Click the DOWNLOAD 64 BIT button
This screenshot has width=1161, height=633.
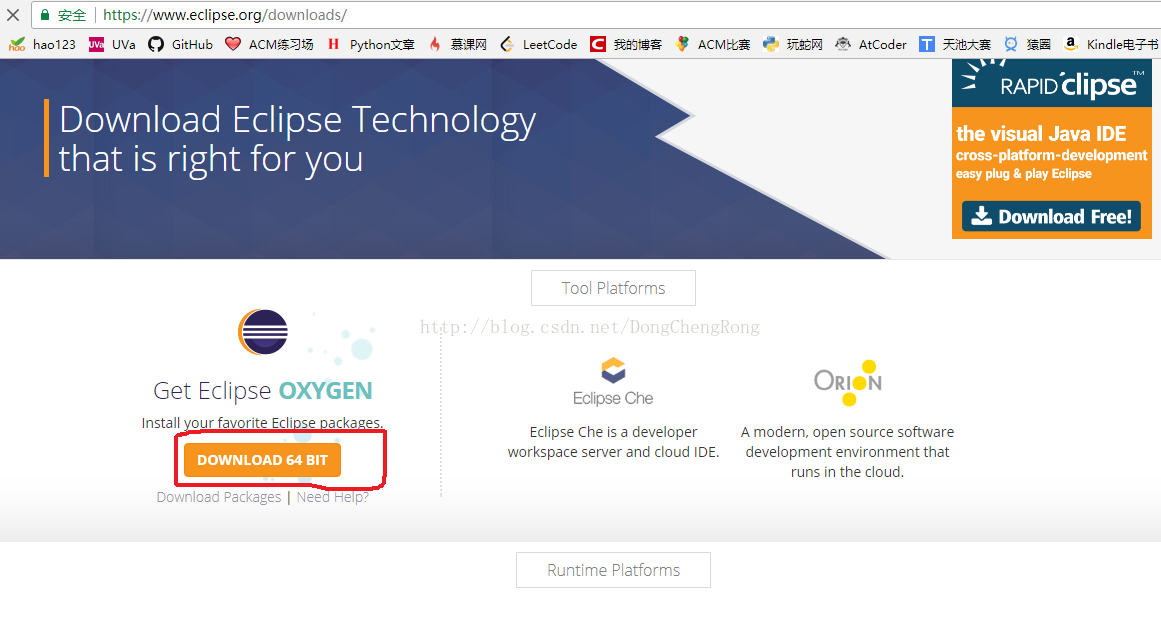pyautogui.click(x=262, y=460)
